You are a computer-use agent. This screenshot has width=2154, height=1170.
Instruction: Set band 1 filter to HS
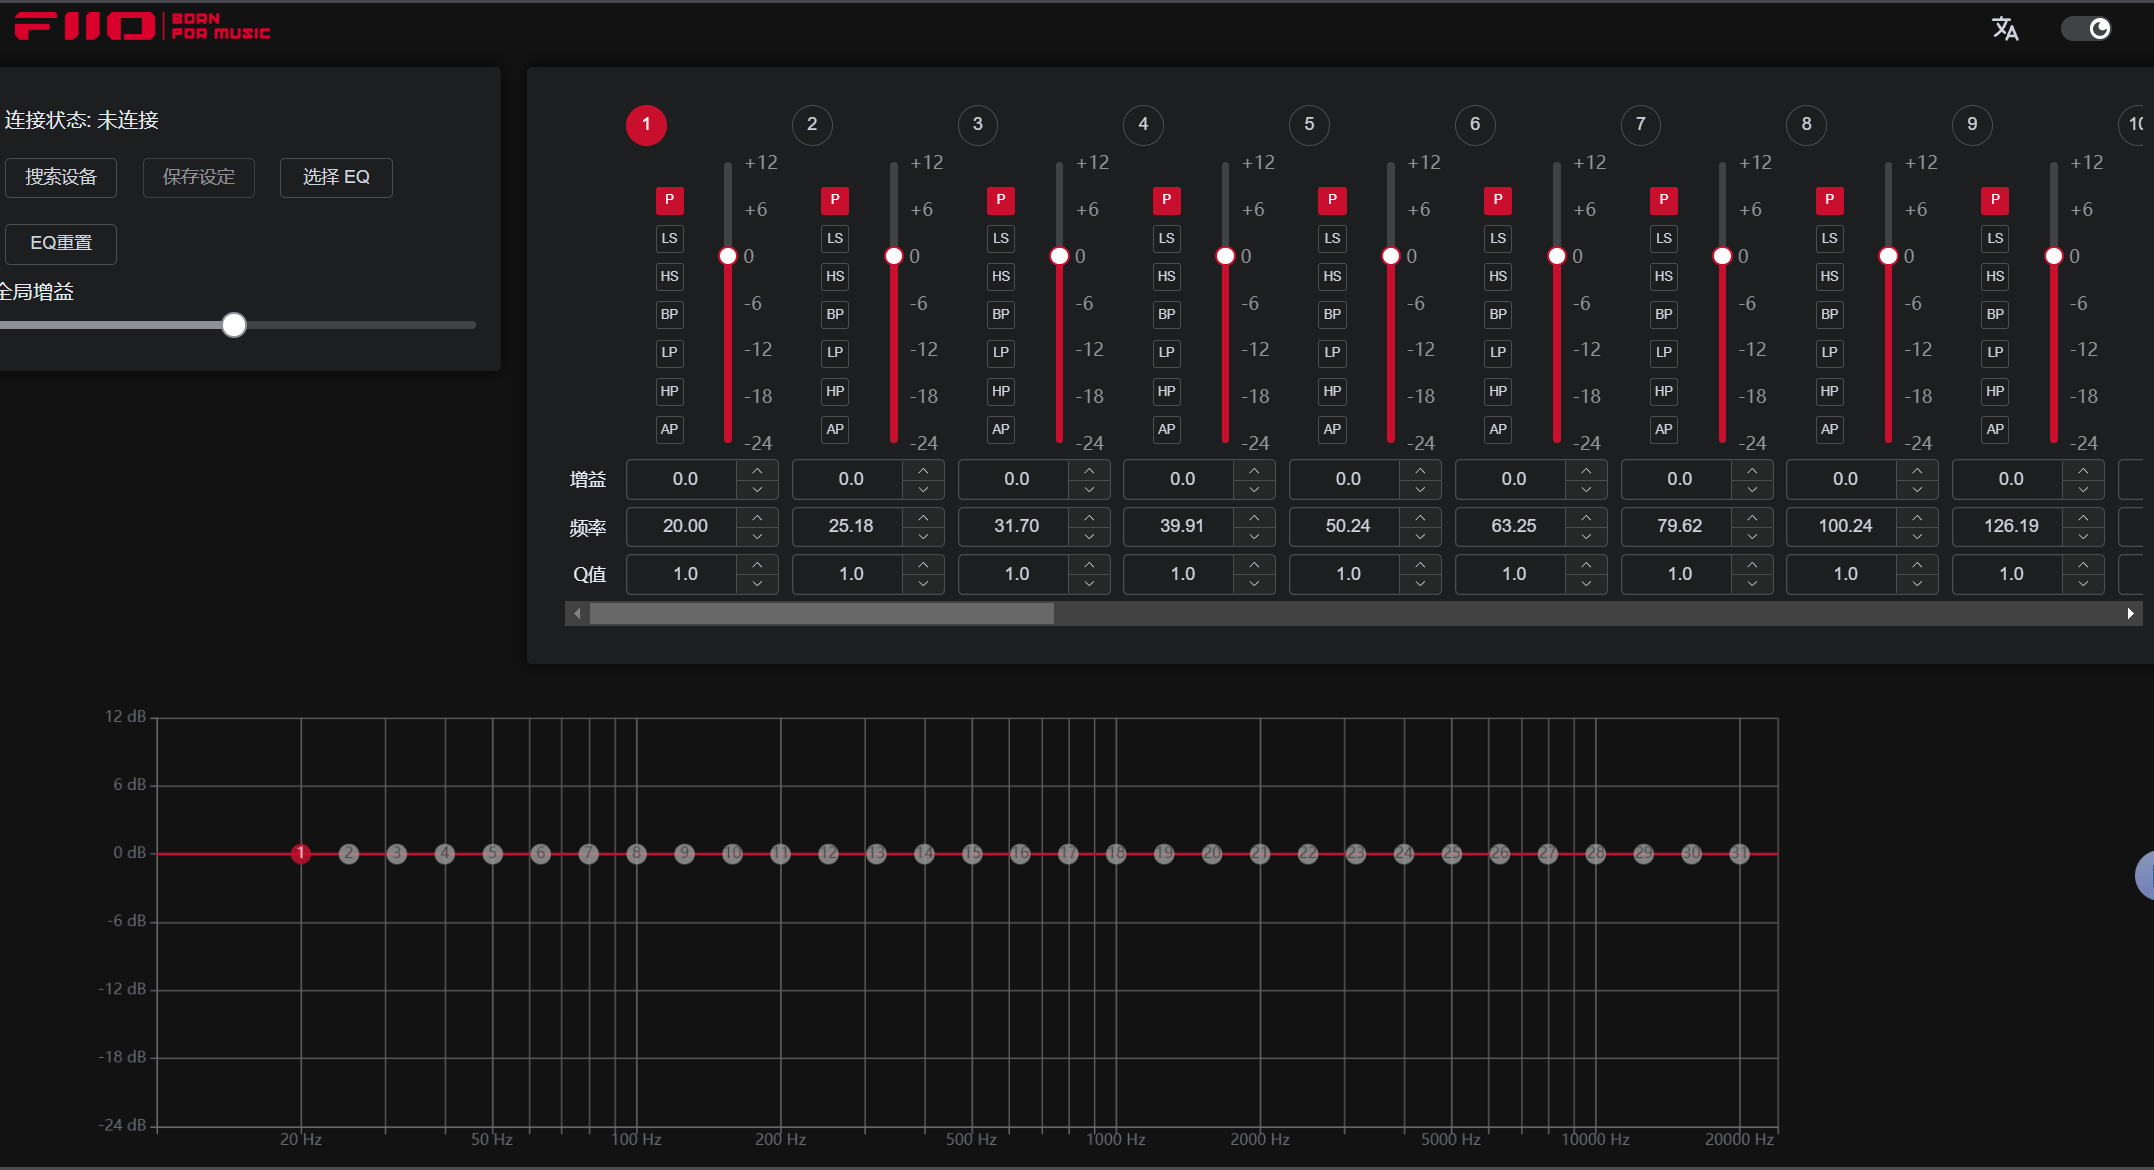pos(669,276)
